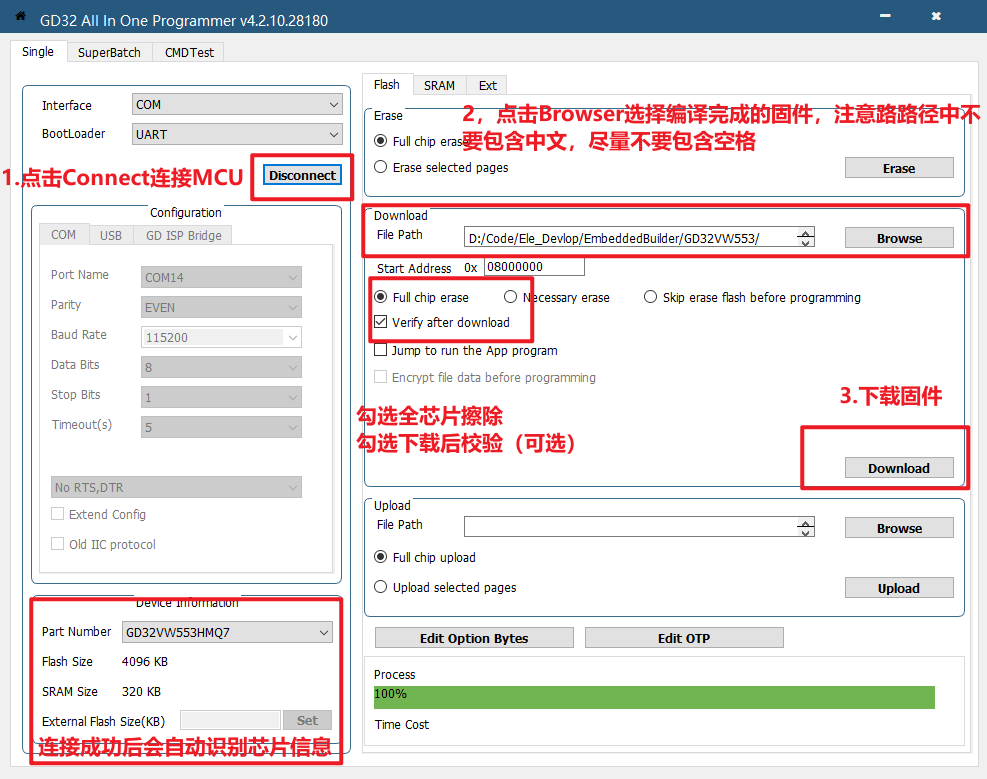Select Necessary erase radio option
Image resolution: width=987 pixels, height=779 pixels.
click(511, 297)
